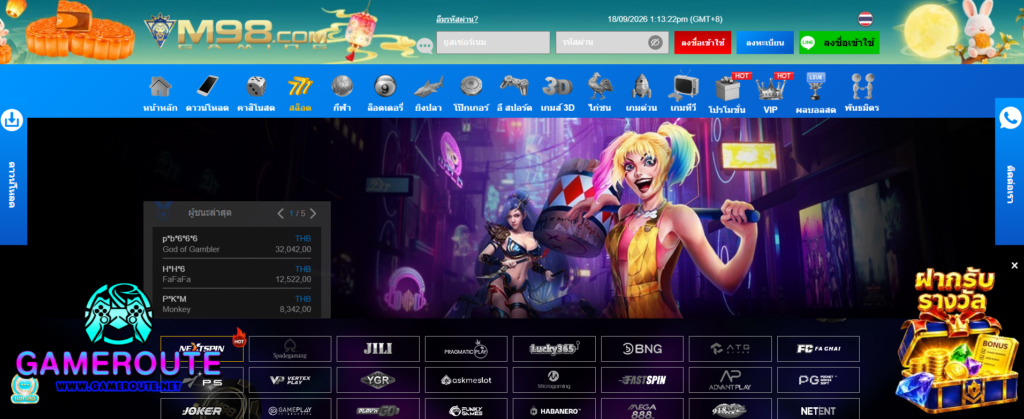This screenshot has width=1024, height=419.
Task: Click the WhatsApp icon on right side tab
Action: click(1010, 118)
